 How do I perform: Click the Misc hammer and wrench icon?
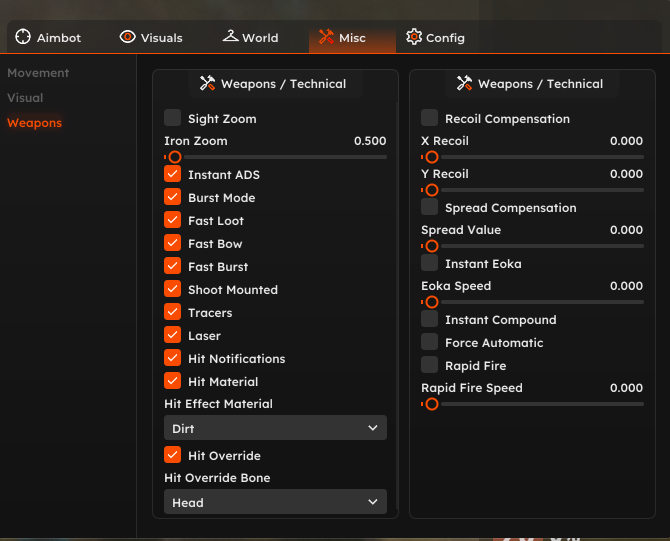click(x=326, y=37)
